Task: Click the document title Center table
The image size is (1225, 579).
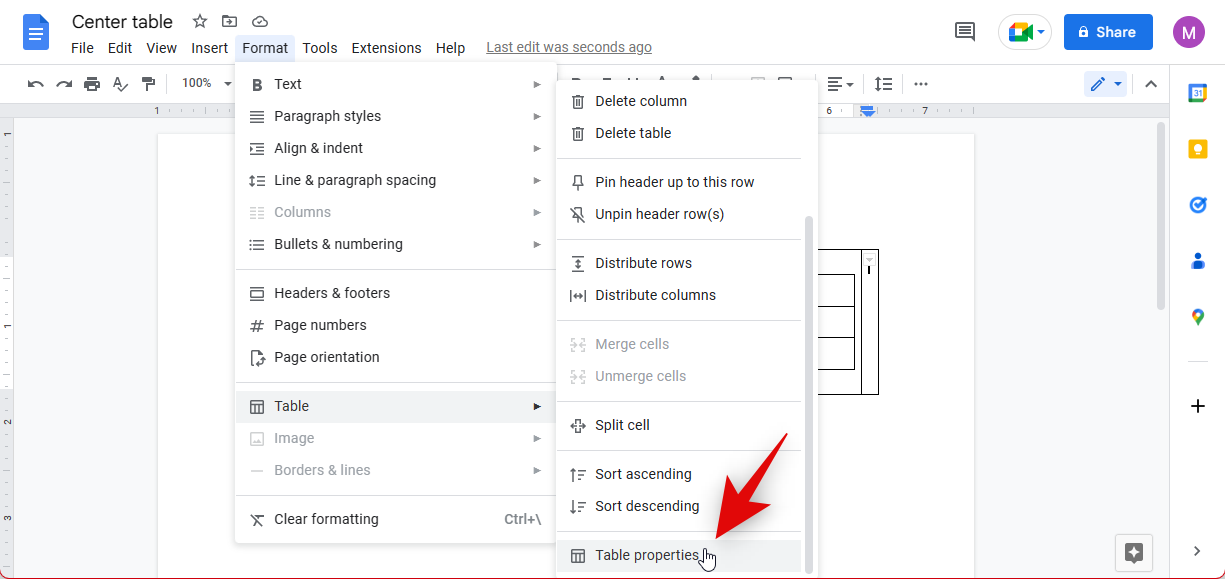Action: [x=122, y=22]
